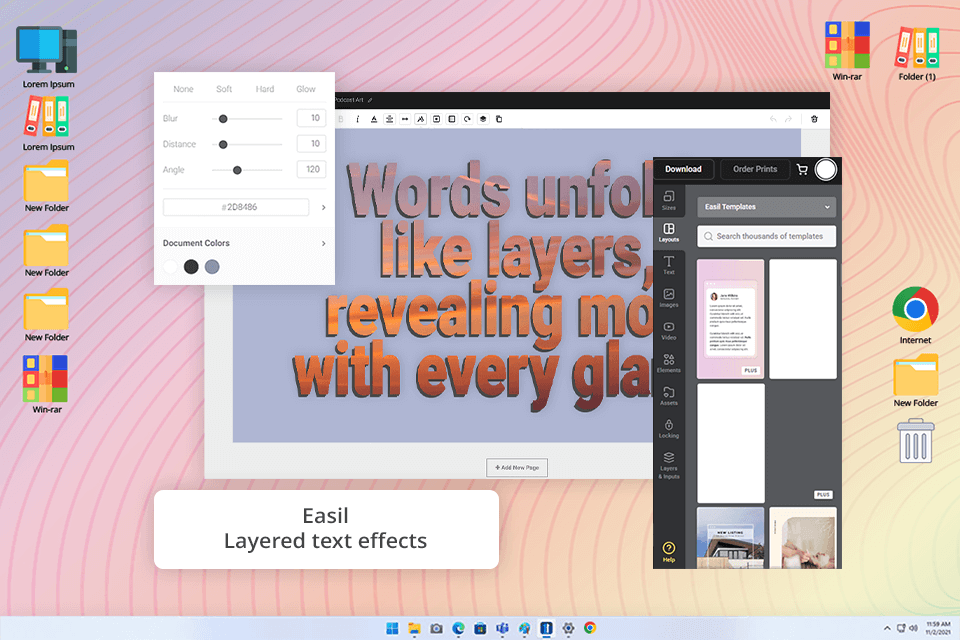Select the None shadow option
Image resolution: width=960 pixels, height=640 pixels.
point(183,89)
